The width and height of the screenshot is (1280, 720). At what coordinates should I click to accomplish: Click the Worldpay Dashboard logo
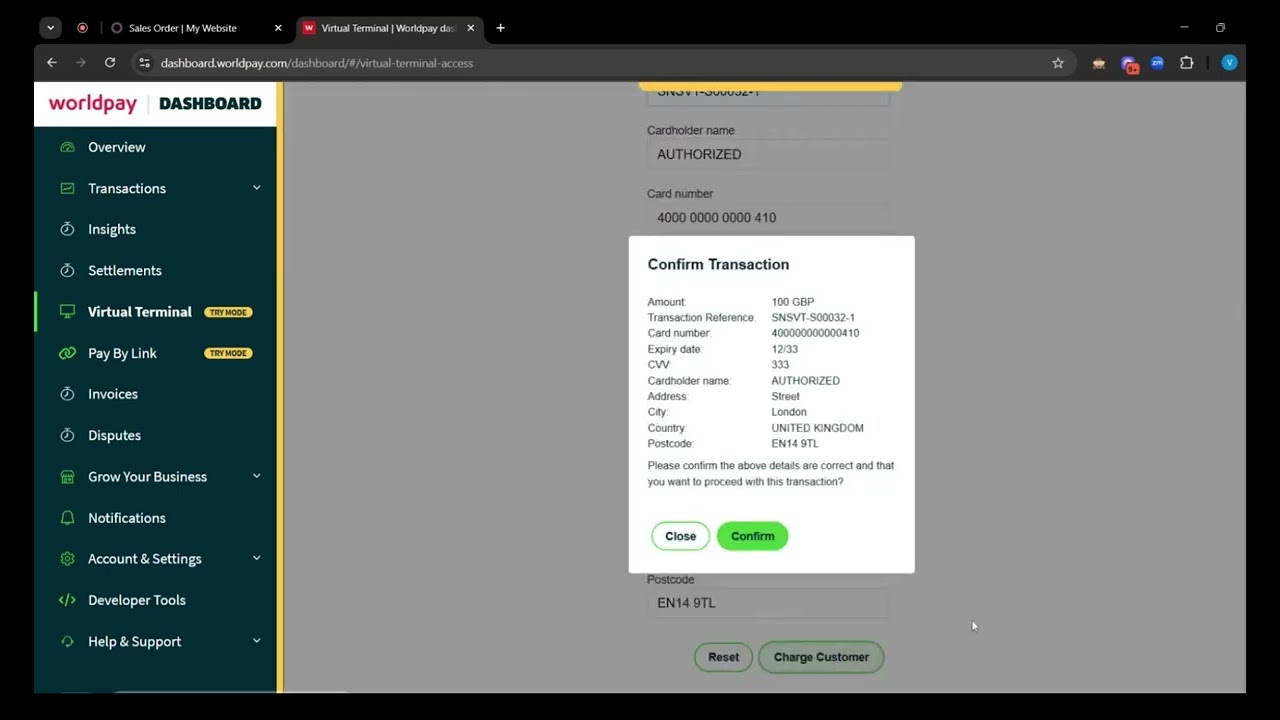(155, 104)
